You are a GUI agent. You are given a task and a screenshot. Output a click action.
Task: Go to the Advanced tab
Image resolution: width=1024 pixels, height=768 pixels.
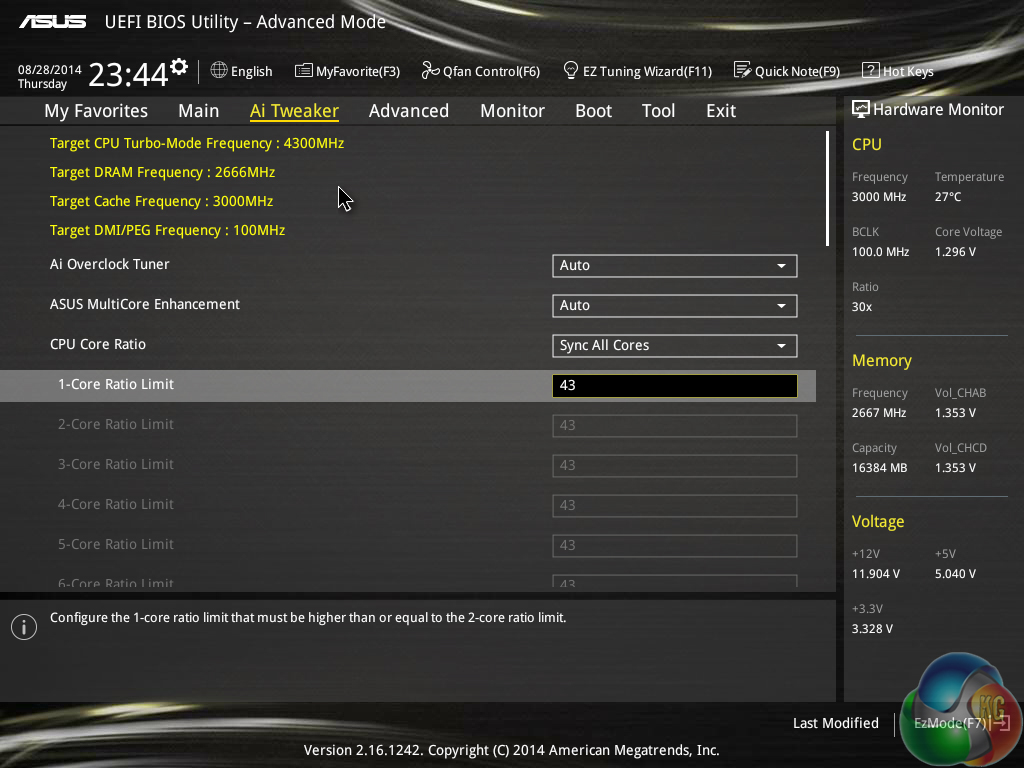click(409, 111)
